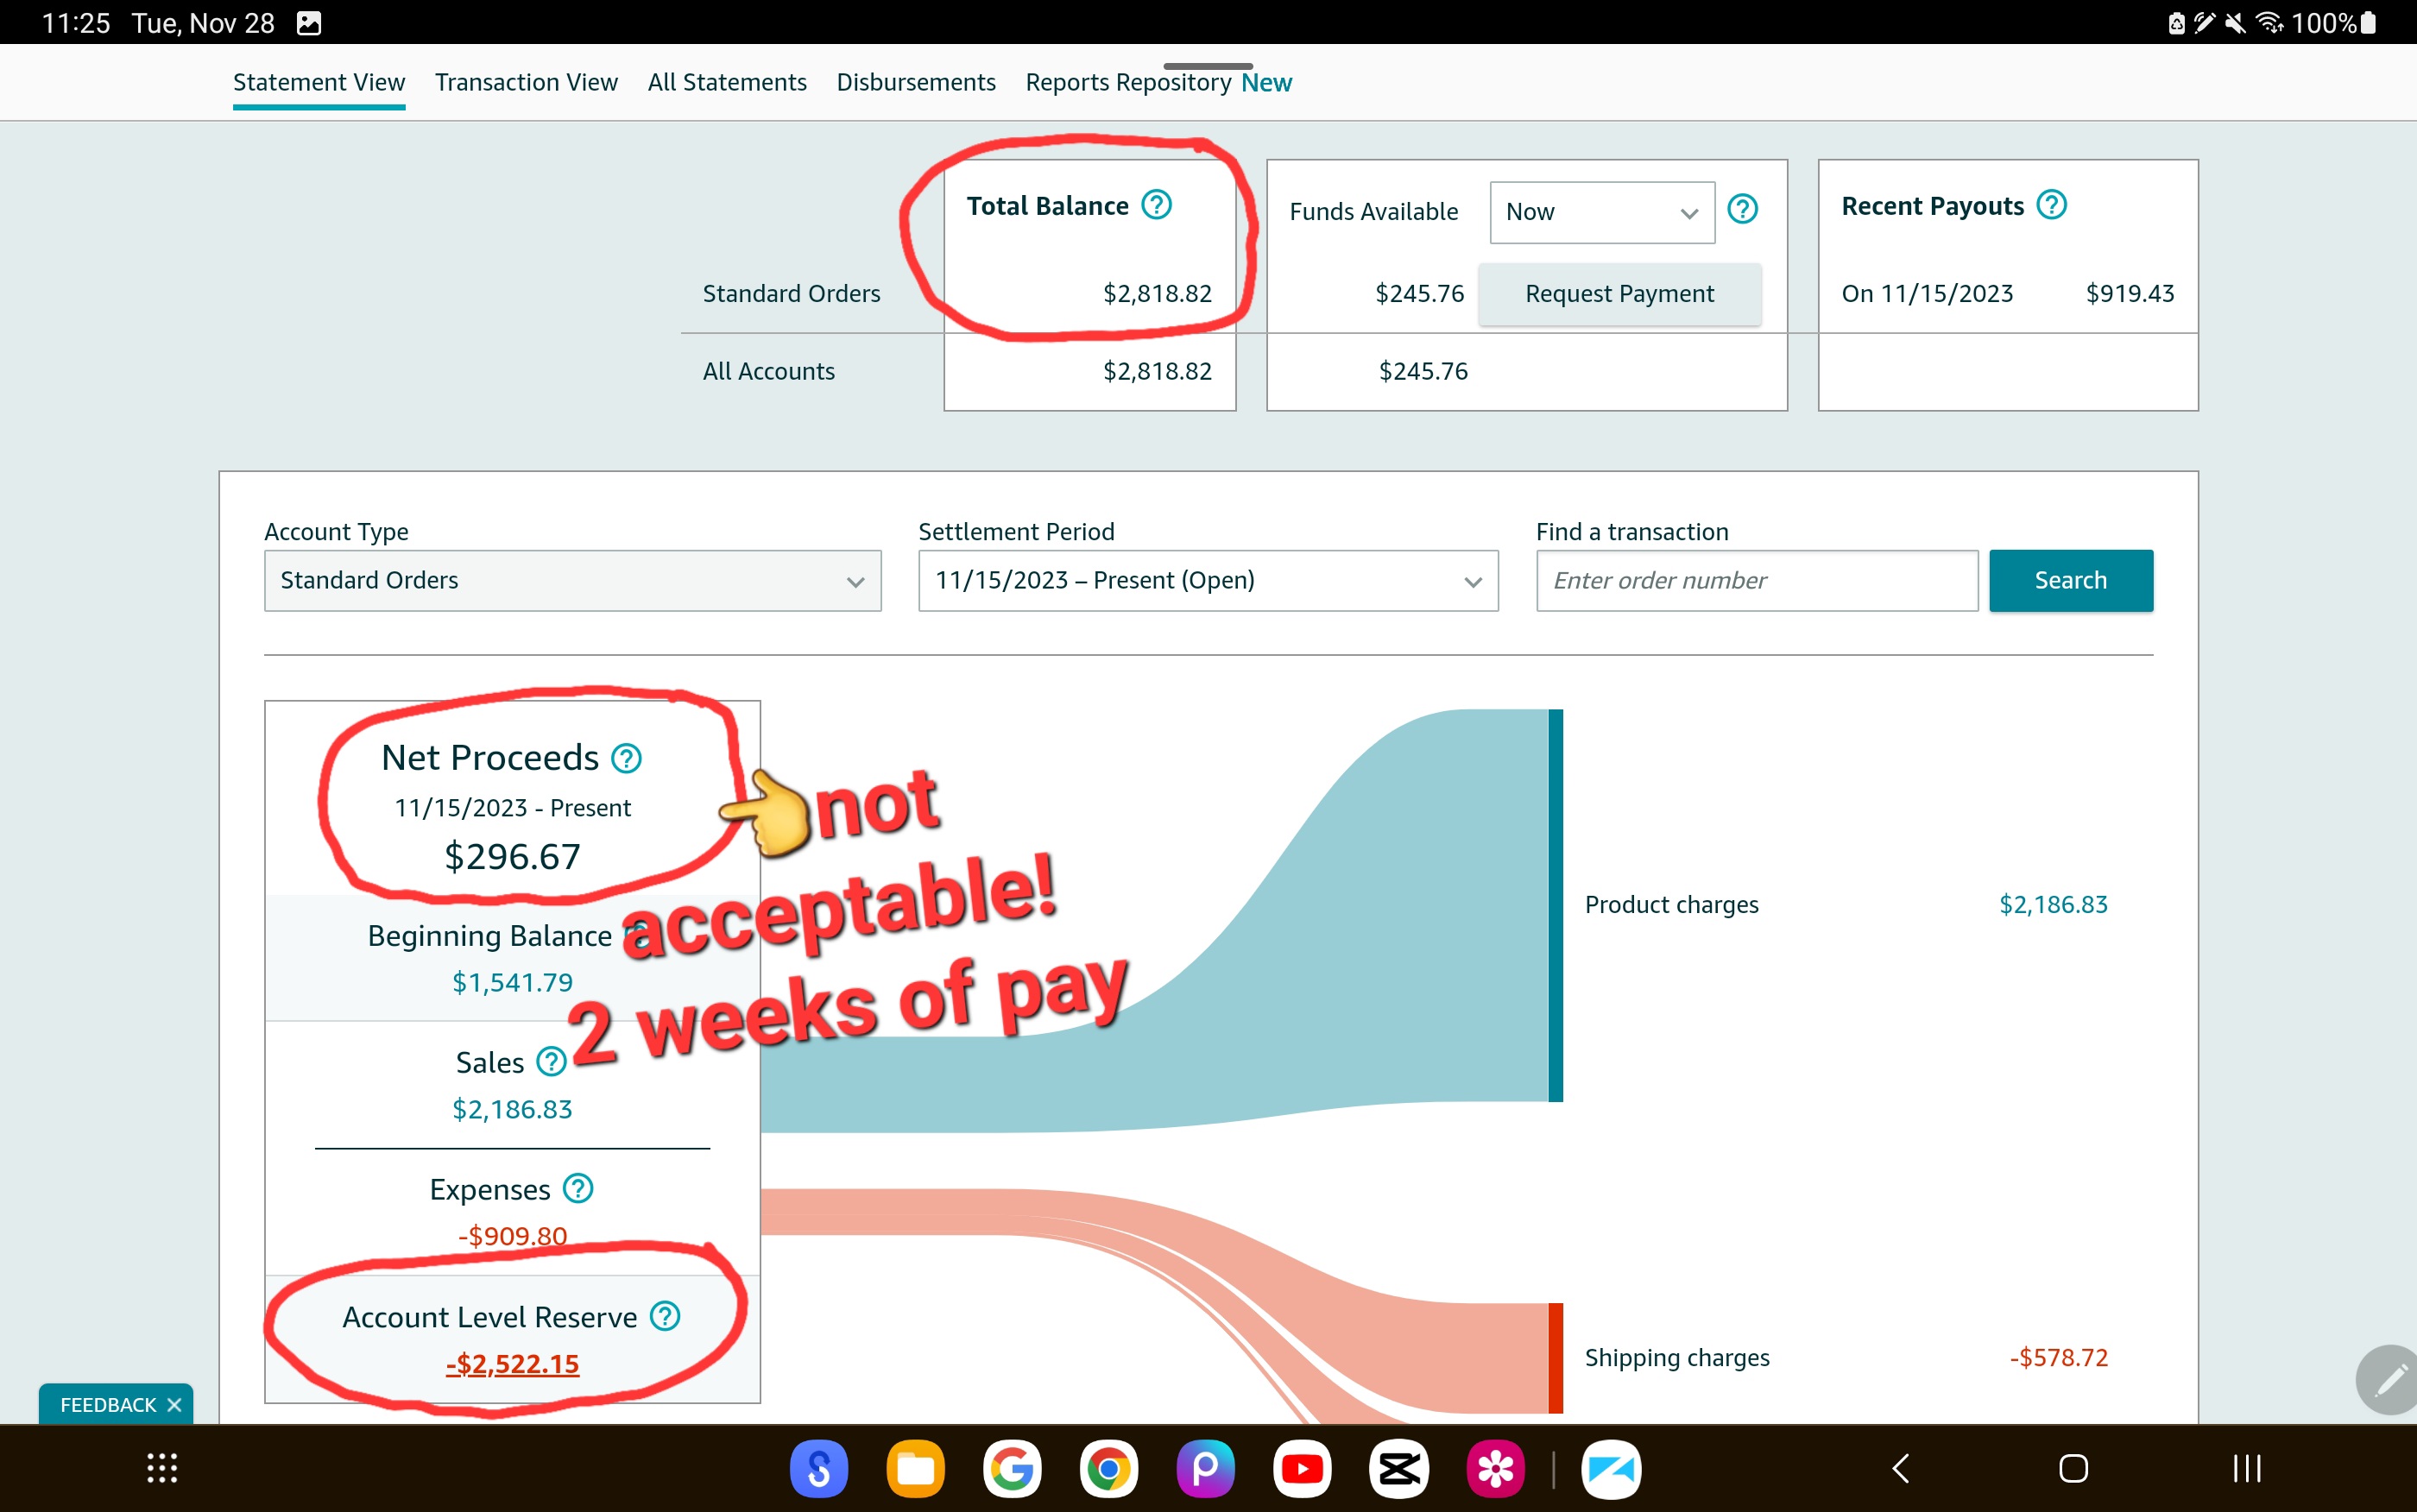This screenshot has height=1512, width=2417.
Task: Click the Sales $2,186.83 amount
Action: (x=512, y=1109)
